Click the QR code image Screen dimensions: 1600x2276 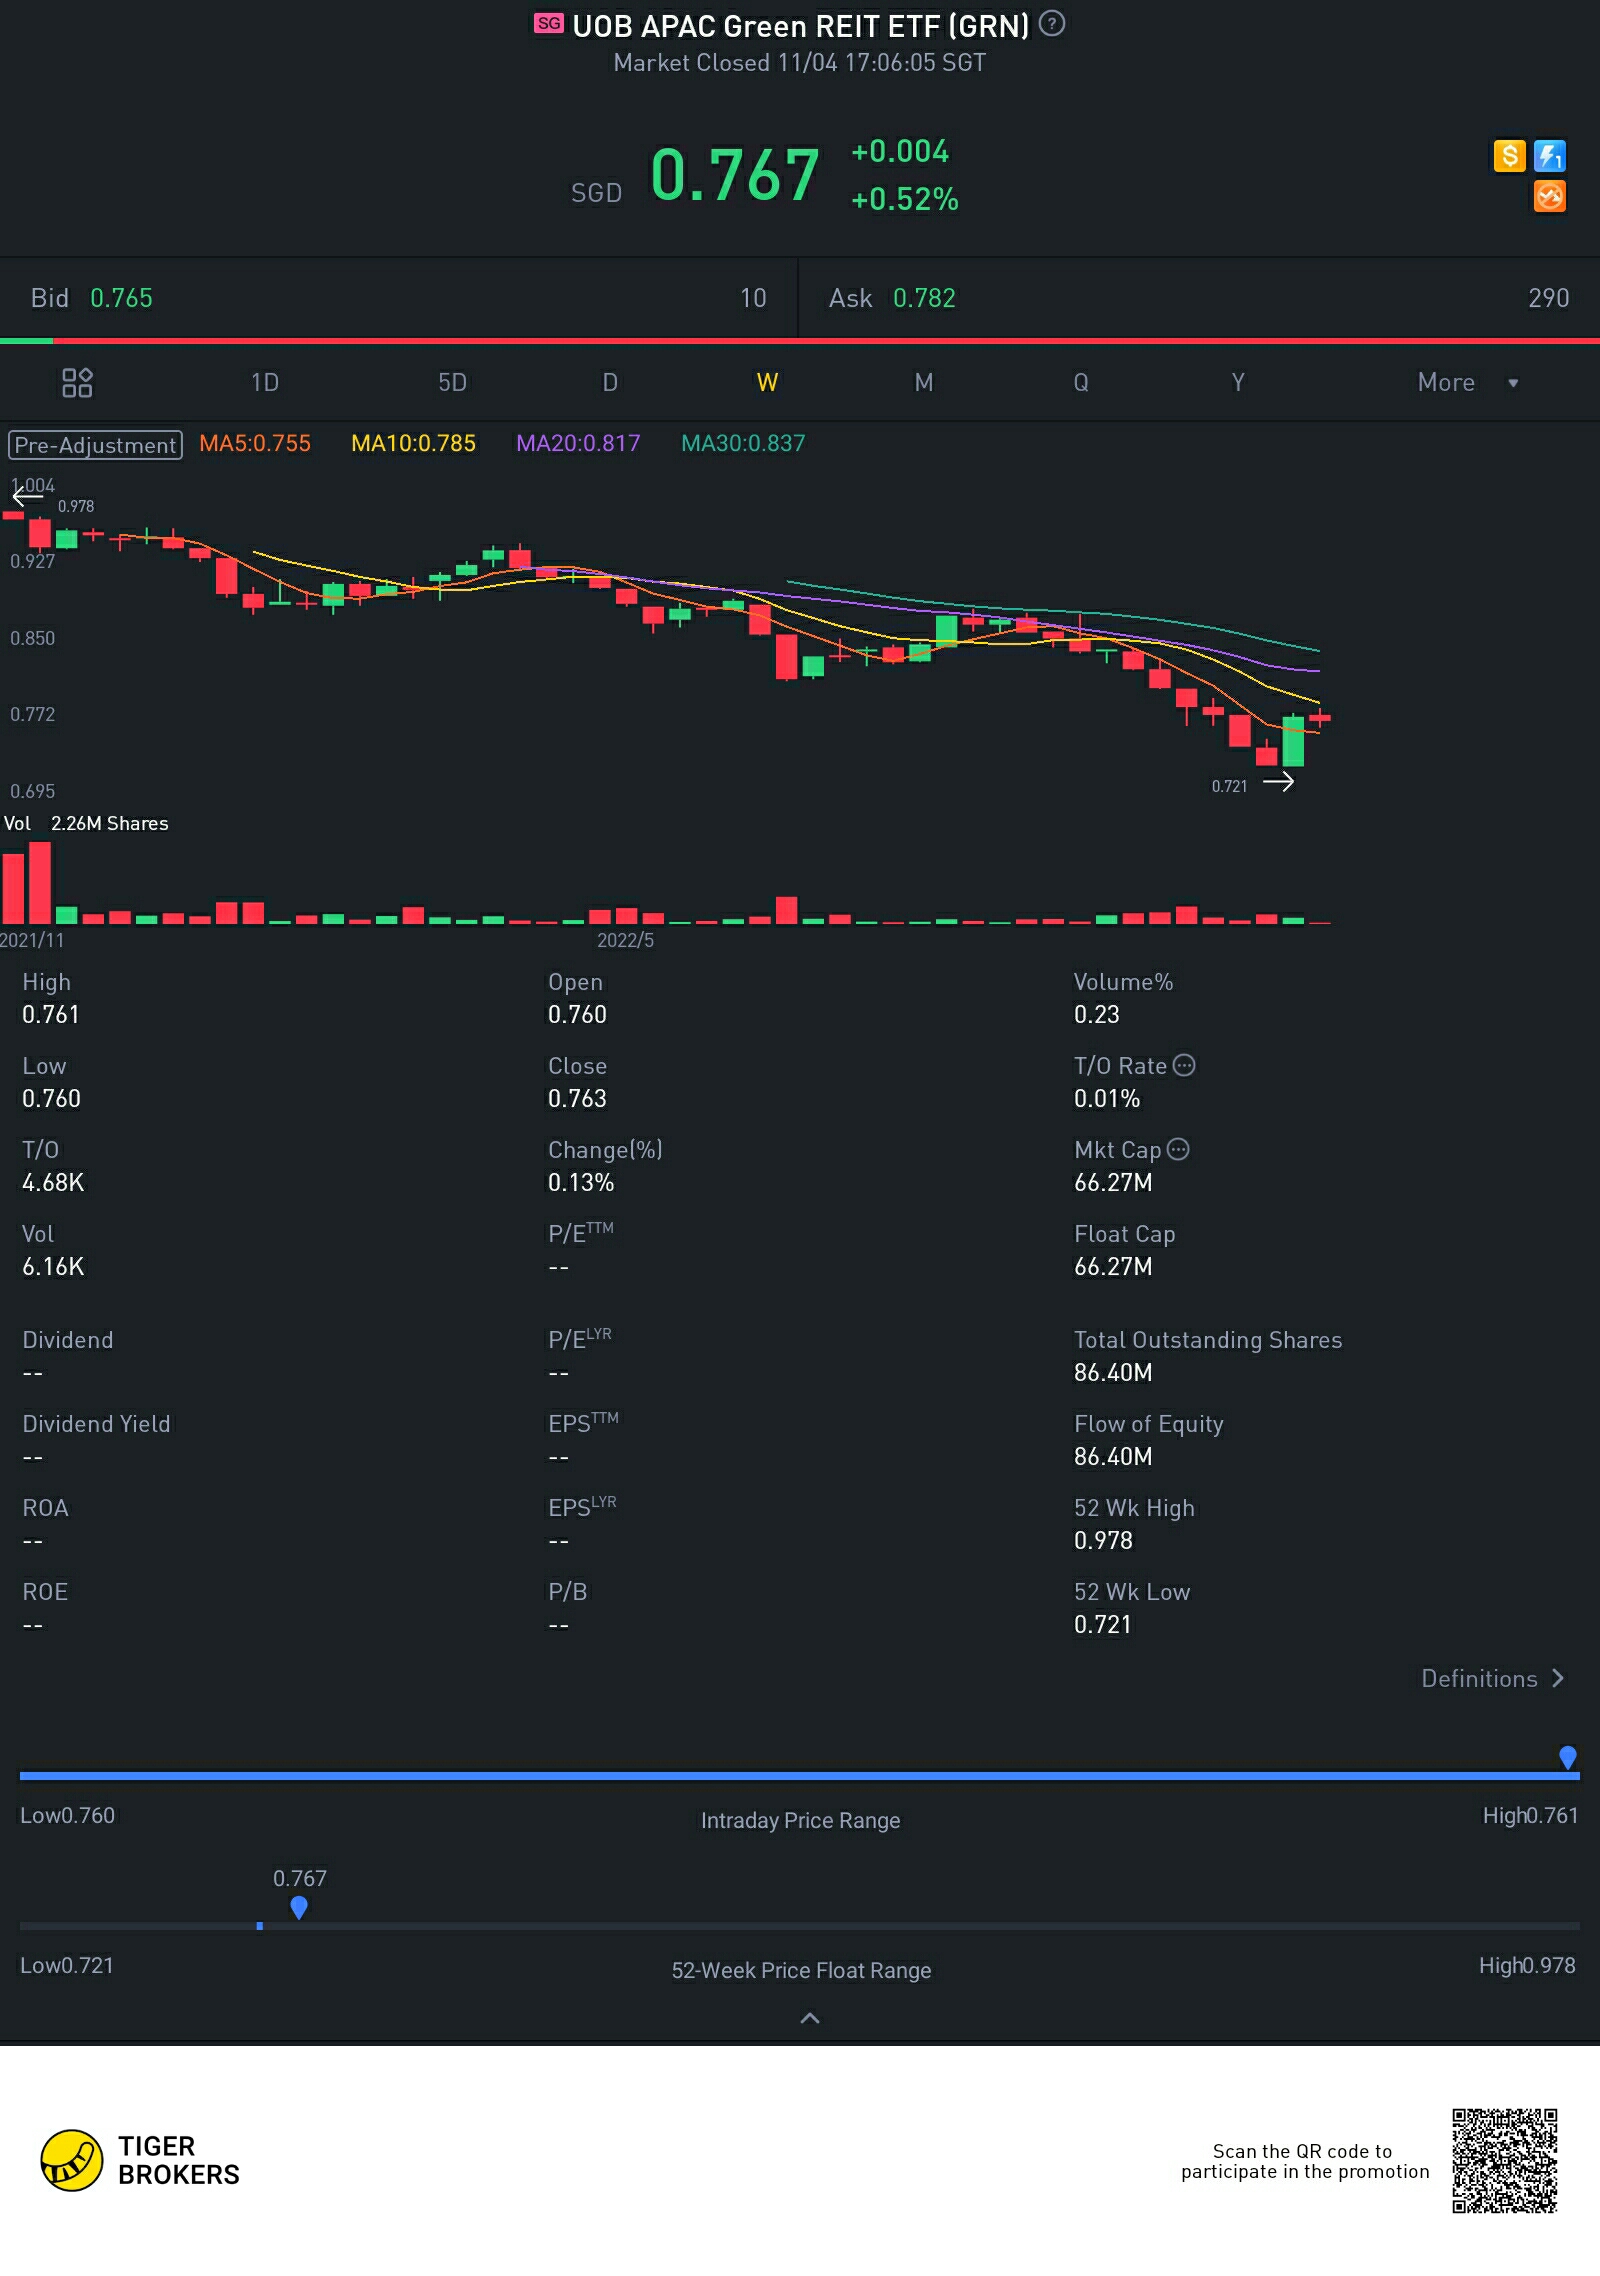(x=1505, y=2161)
